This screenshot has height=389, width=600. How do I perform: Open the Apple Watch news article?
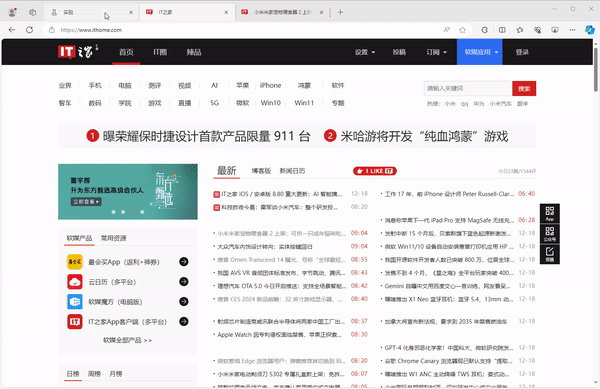tap(280, 335)
